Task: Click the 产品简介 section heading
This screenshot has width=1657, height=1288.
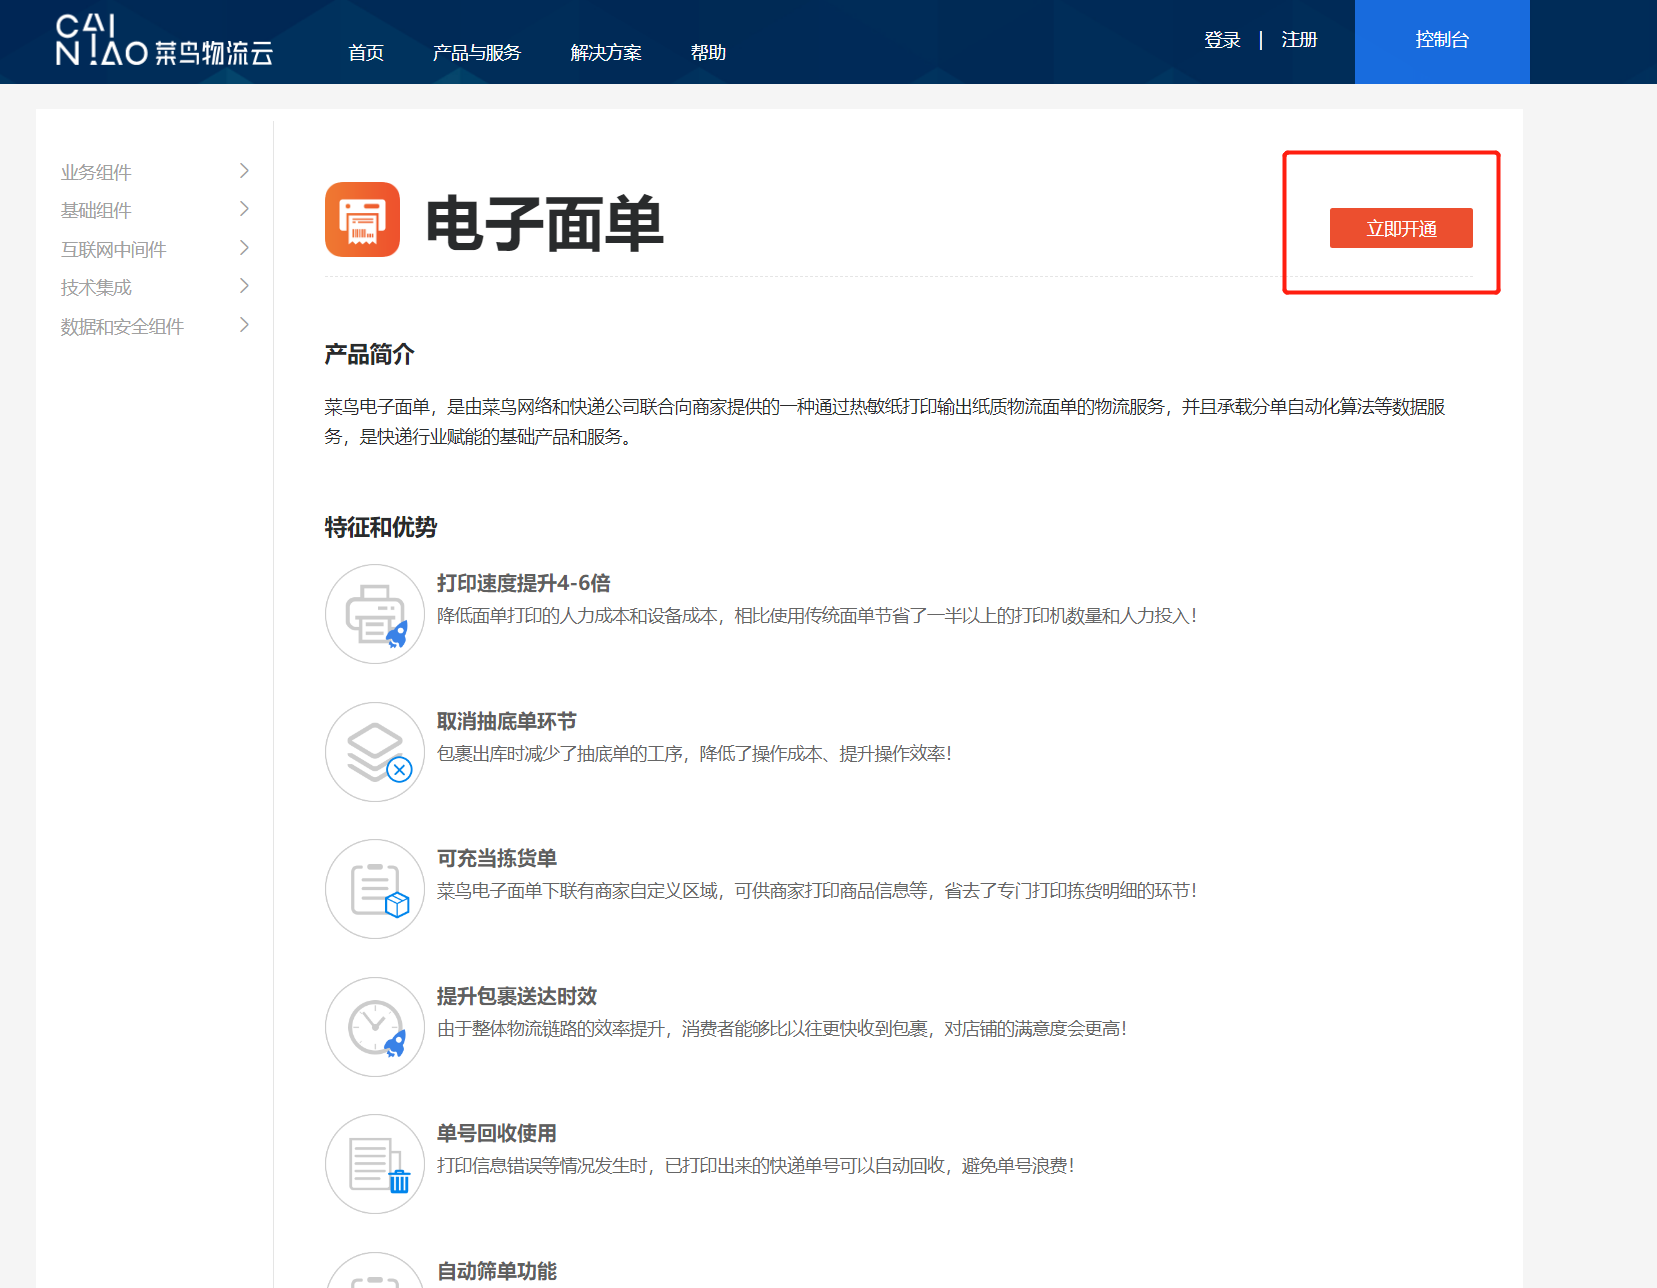Action: click(369, 354)
